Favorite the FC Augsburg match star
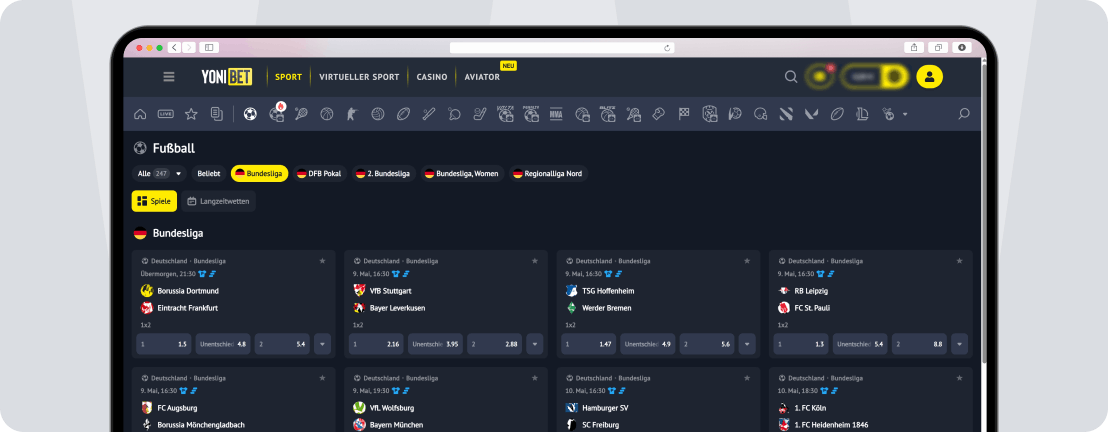Viewport: 1108px width, 432px height. (x=322, y=378)
